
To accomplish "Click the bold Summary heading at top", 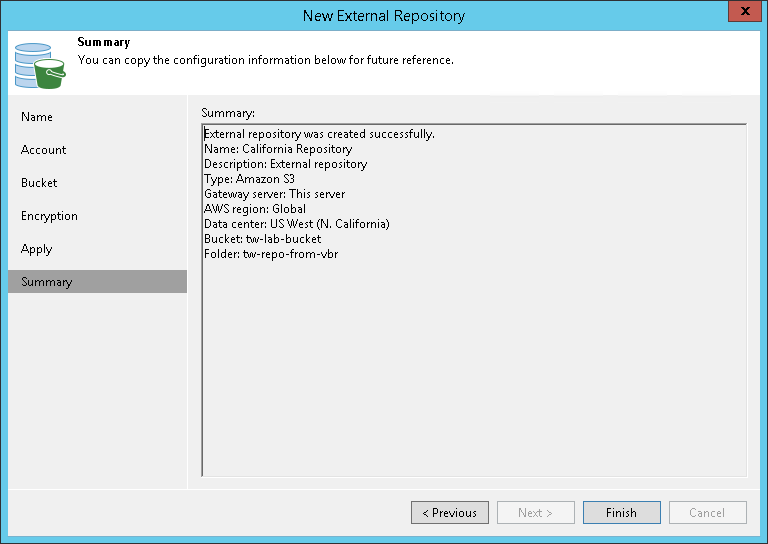I will coord(104,42).
